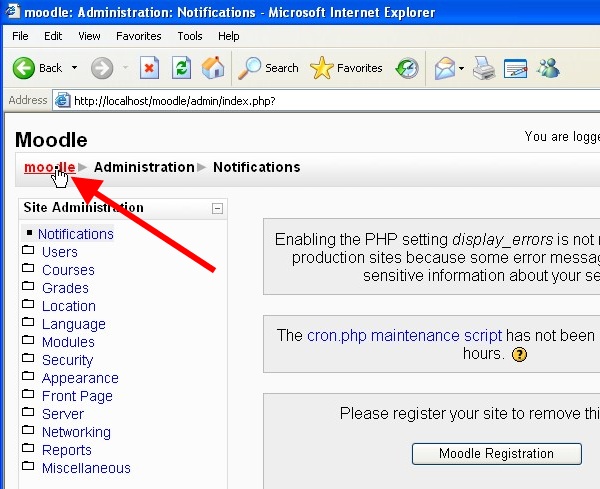Click the grey Forward arrow icon
Viewport: 600px width, 489px height.
(102, 68)
